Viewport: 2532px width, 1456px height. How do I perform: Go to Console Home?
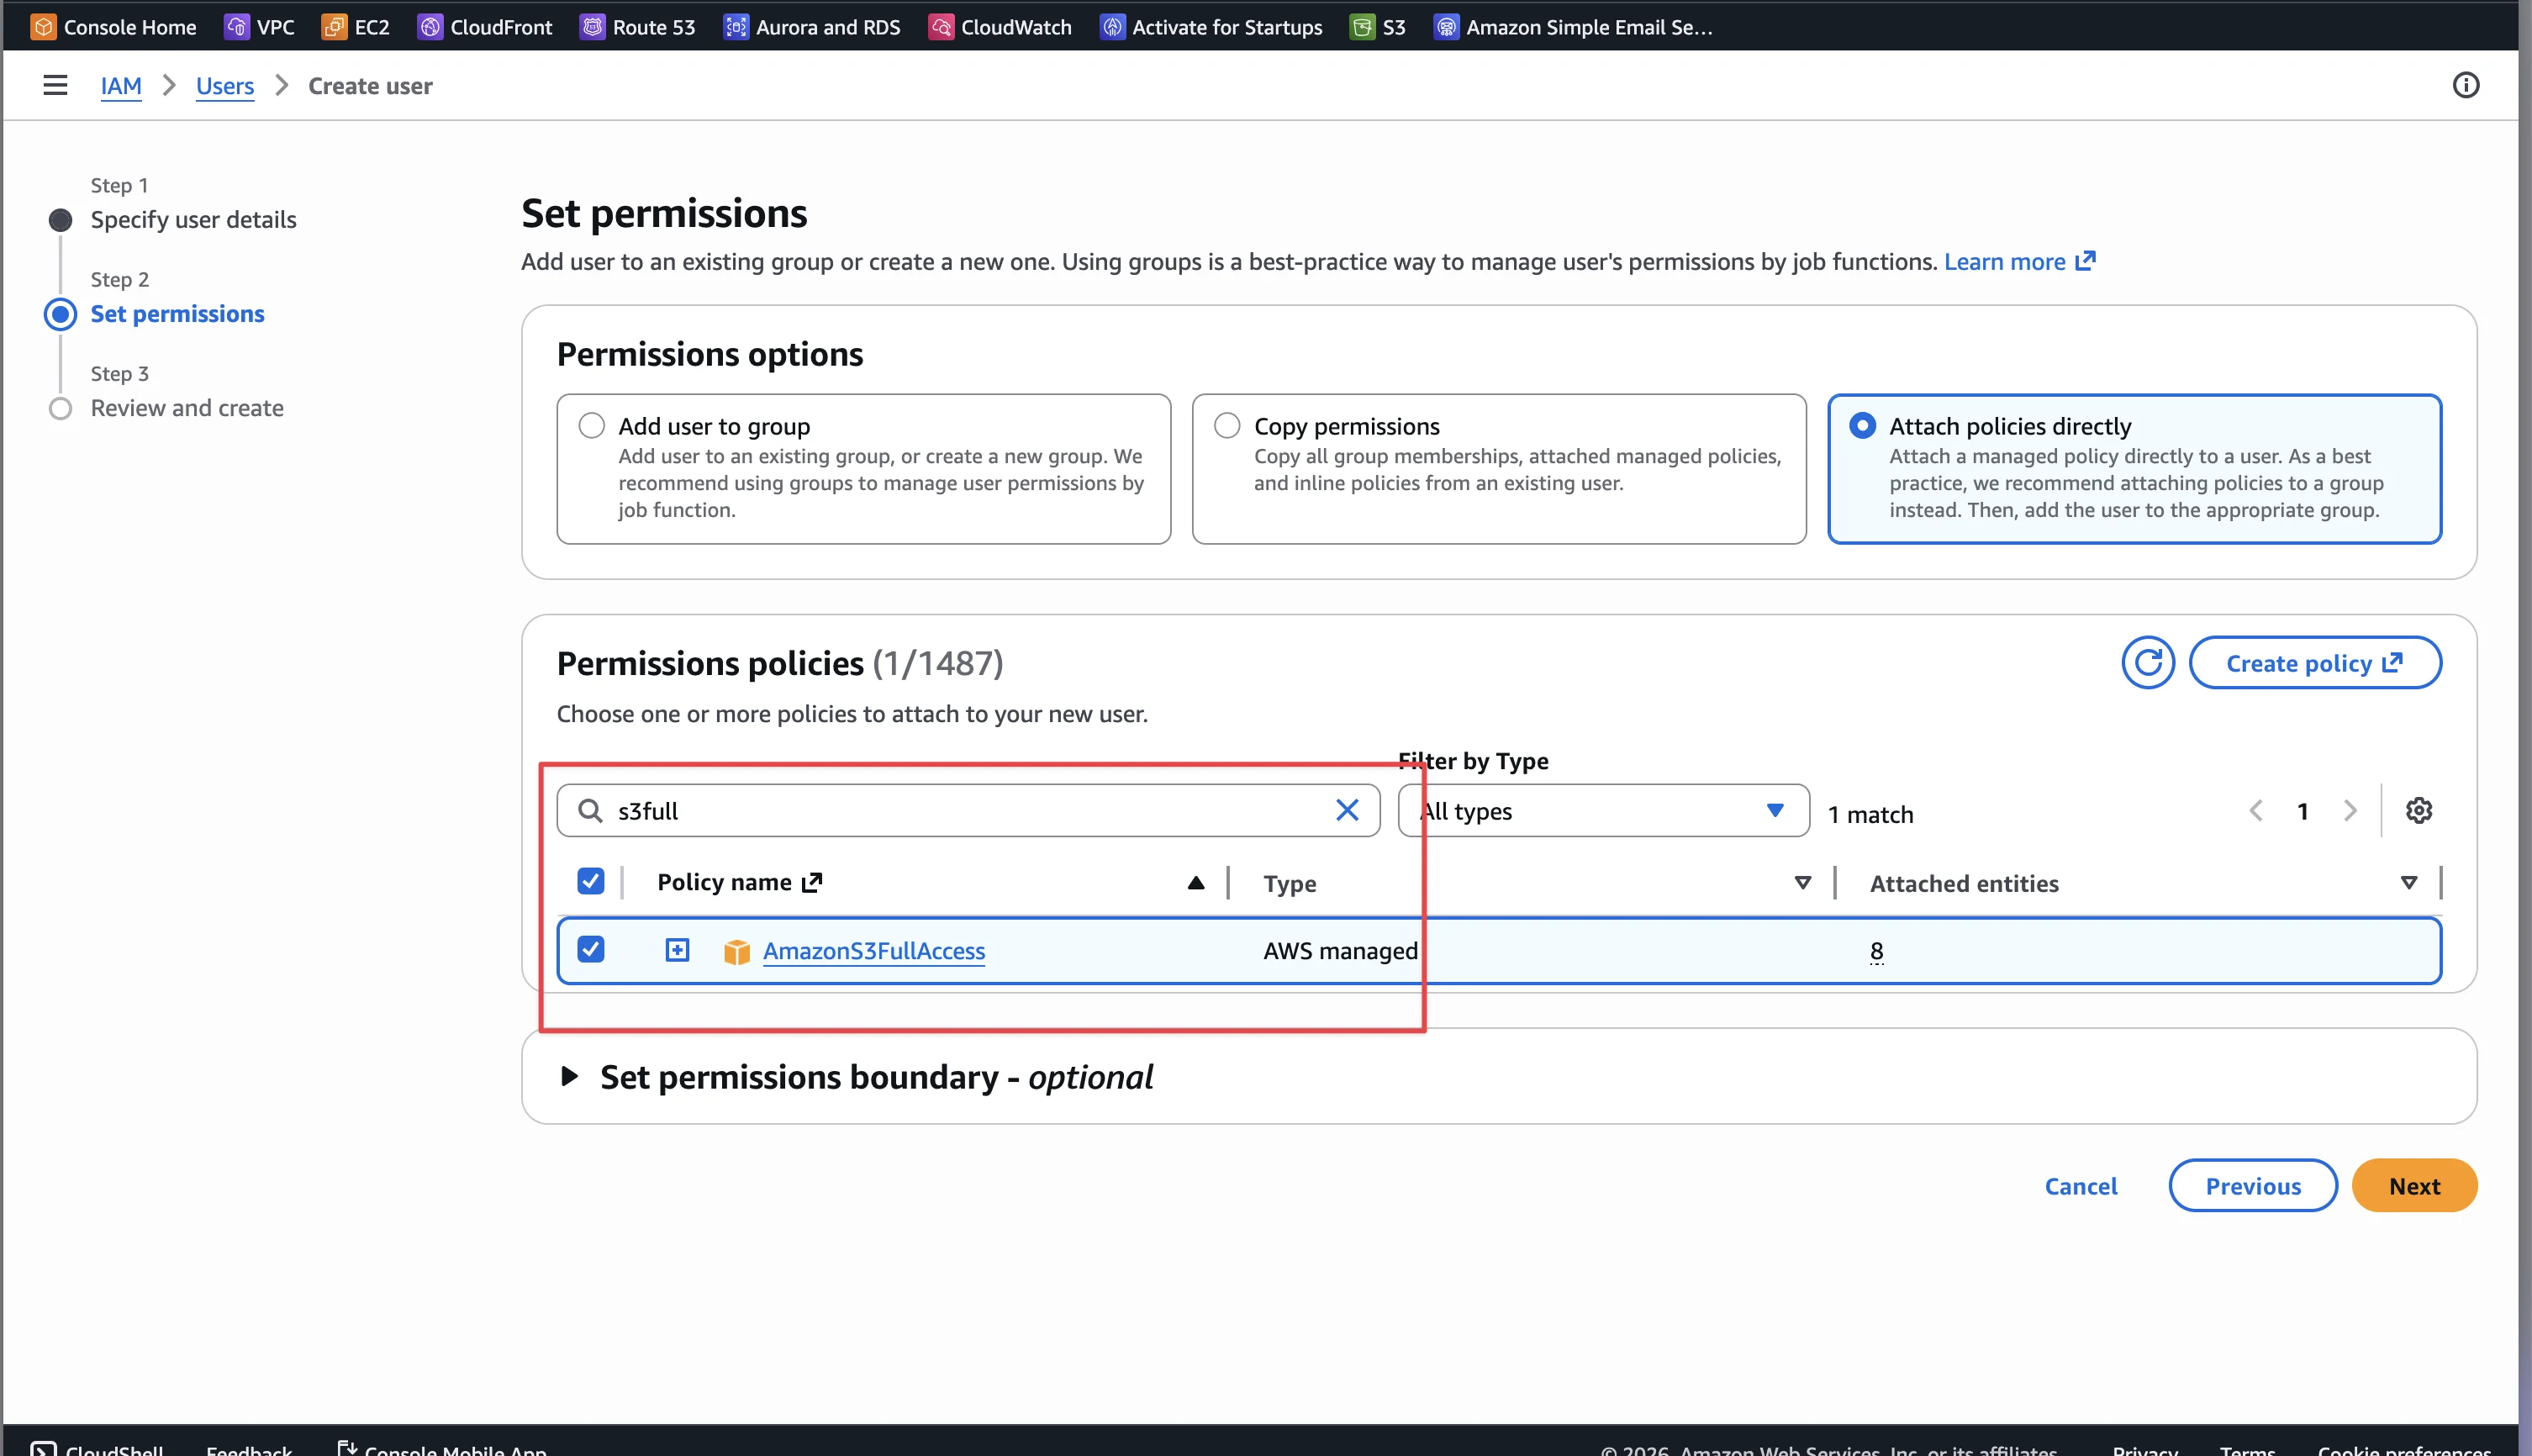pos(113,27)
